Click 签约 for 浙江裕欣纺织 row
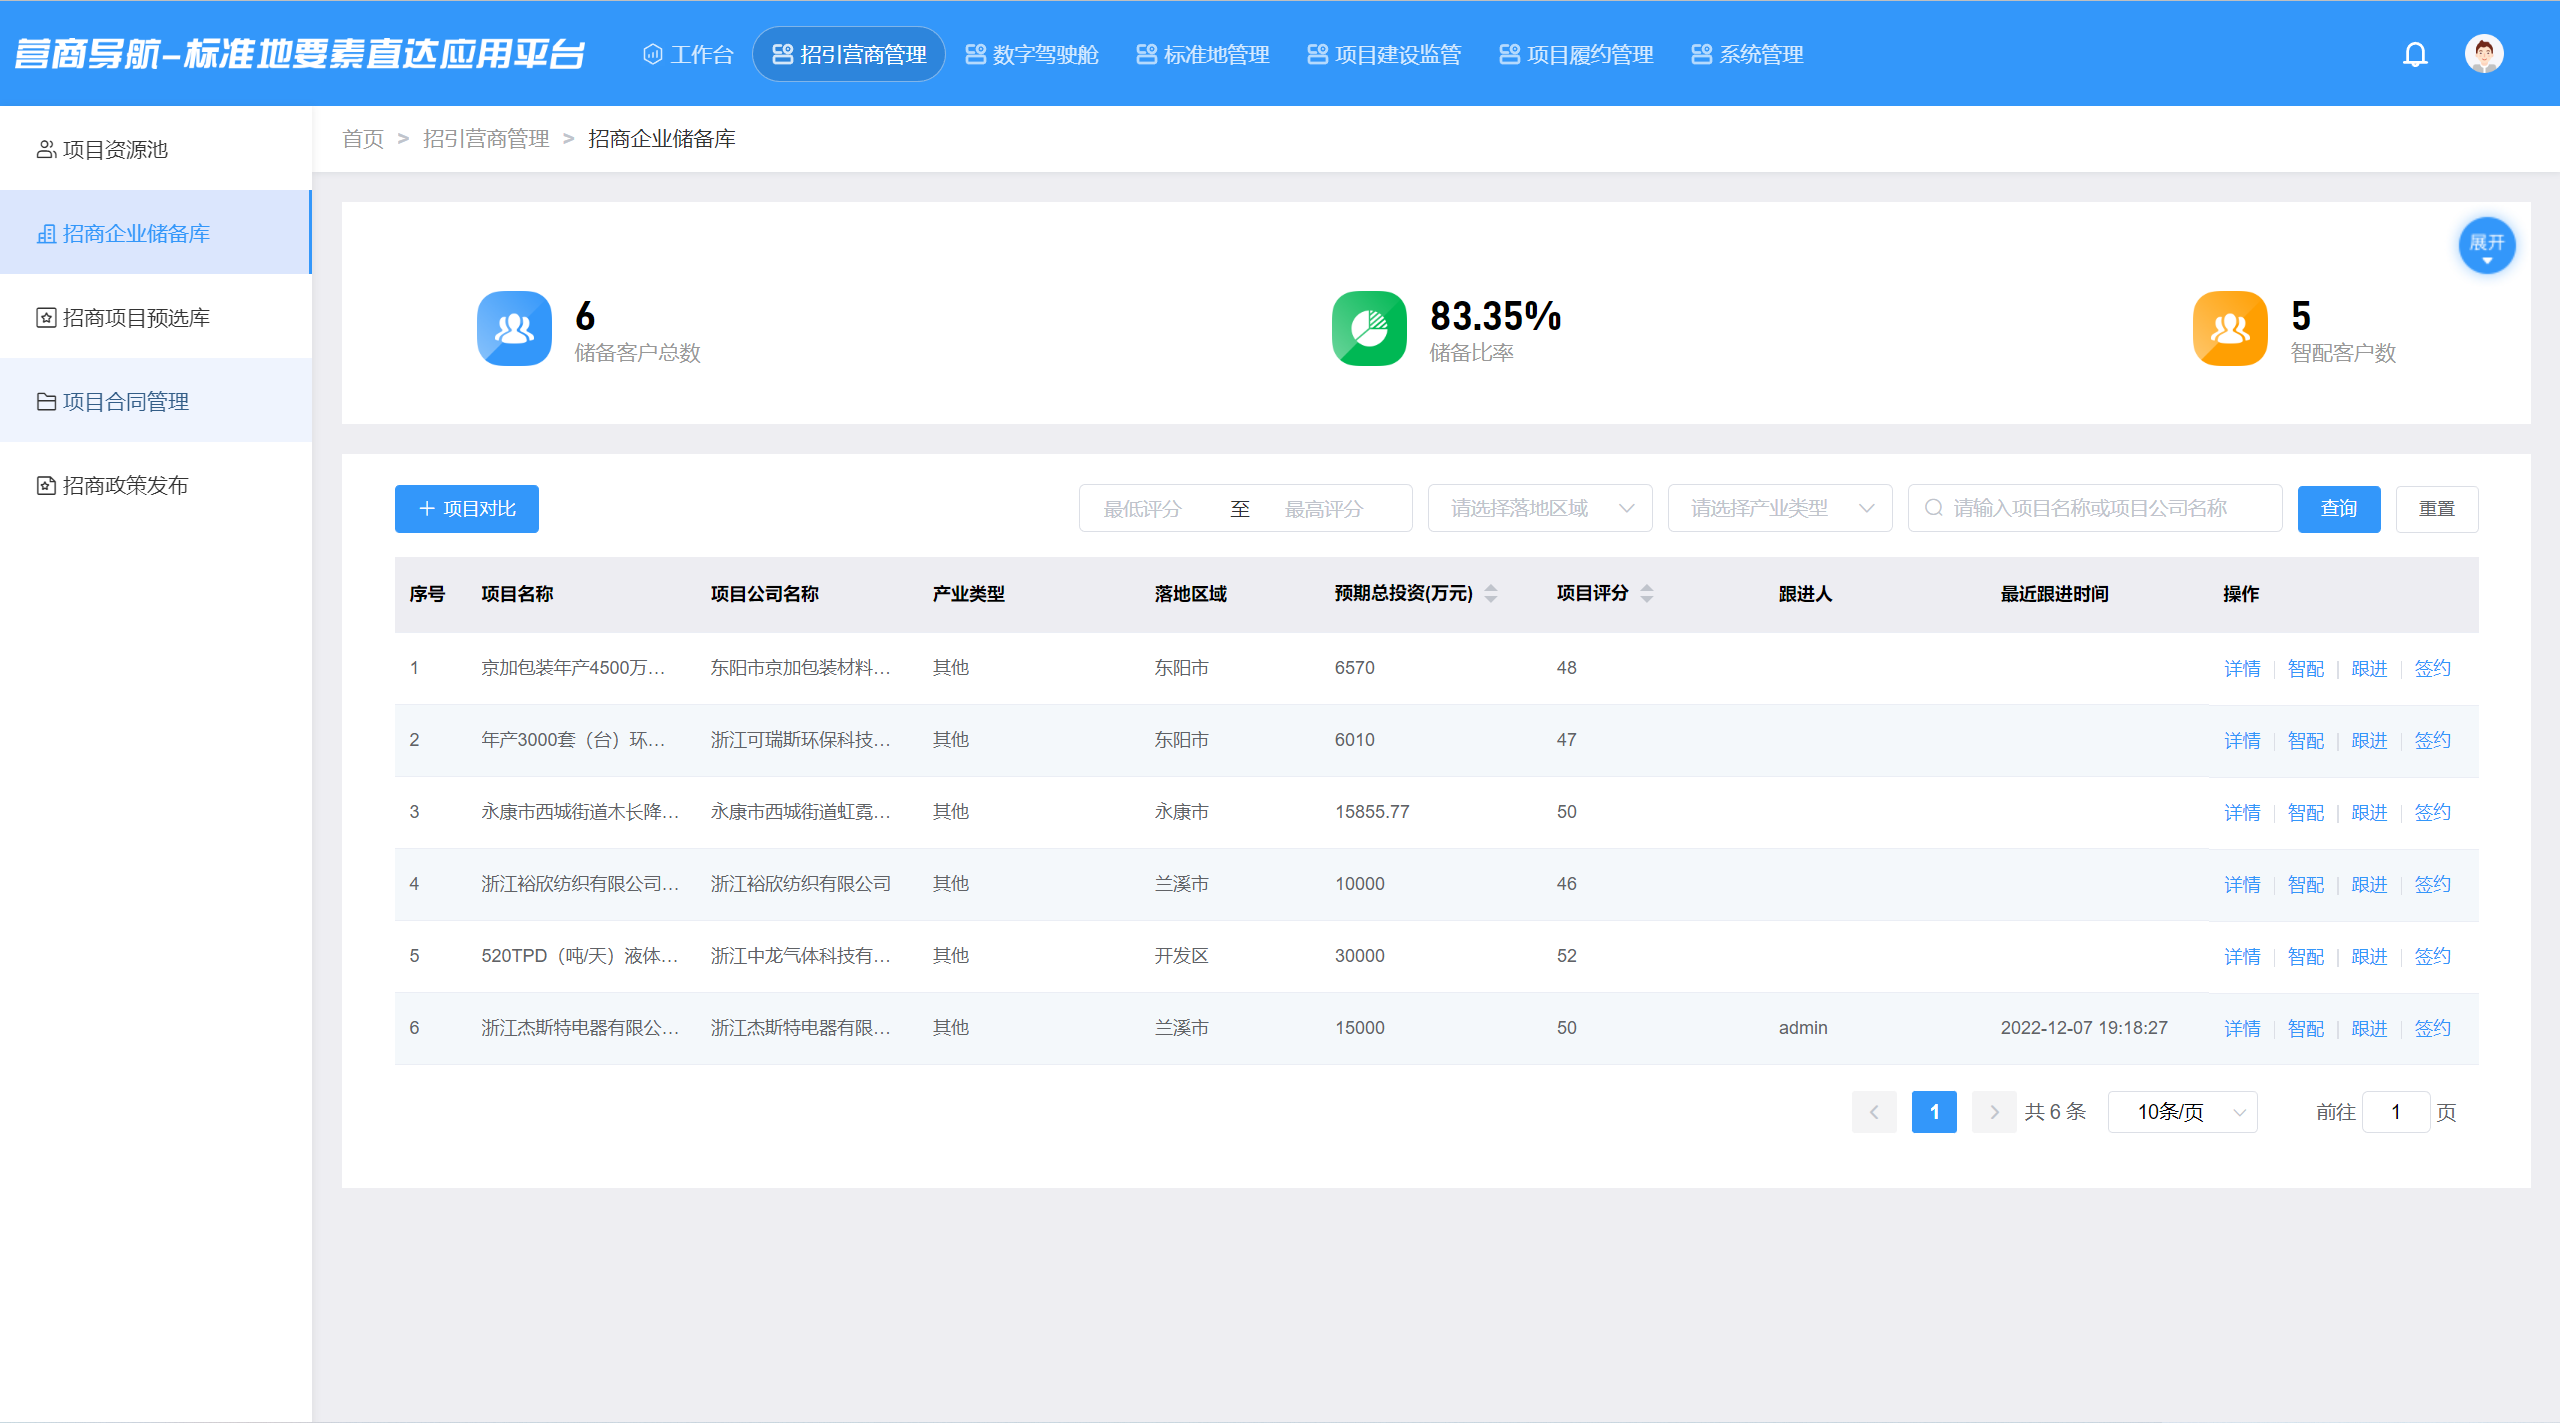This screenshot has height=1423, width=2560. coord(2433,885)
